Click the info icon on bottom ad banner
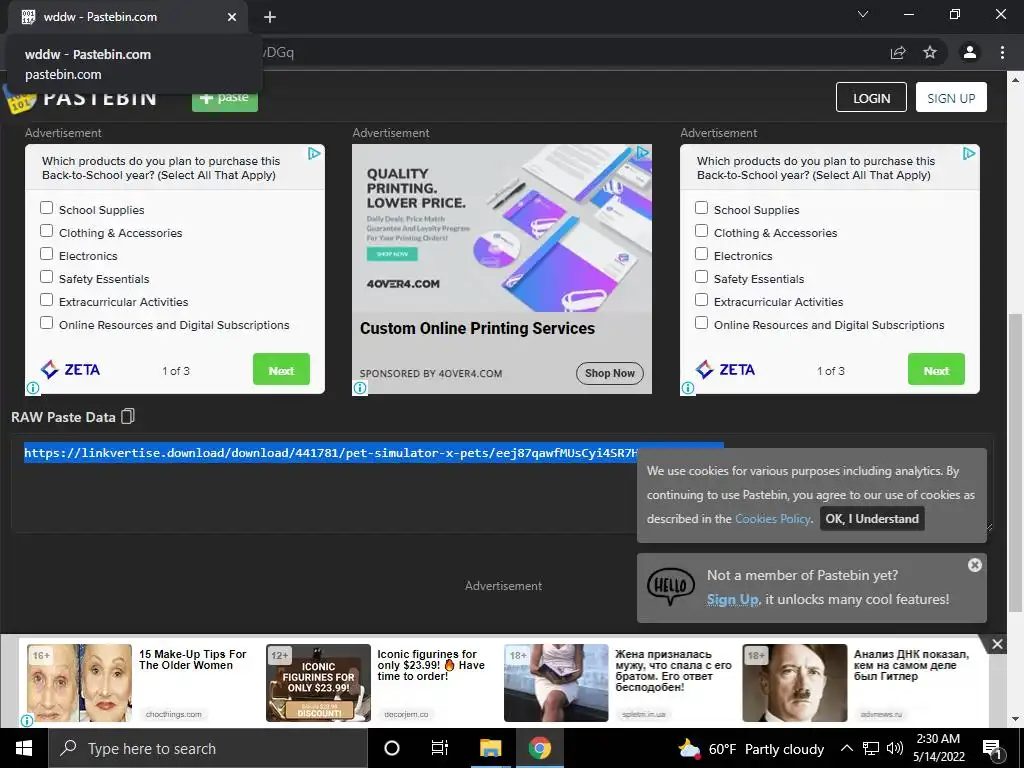 27,720
